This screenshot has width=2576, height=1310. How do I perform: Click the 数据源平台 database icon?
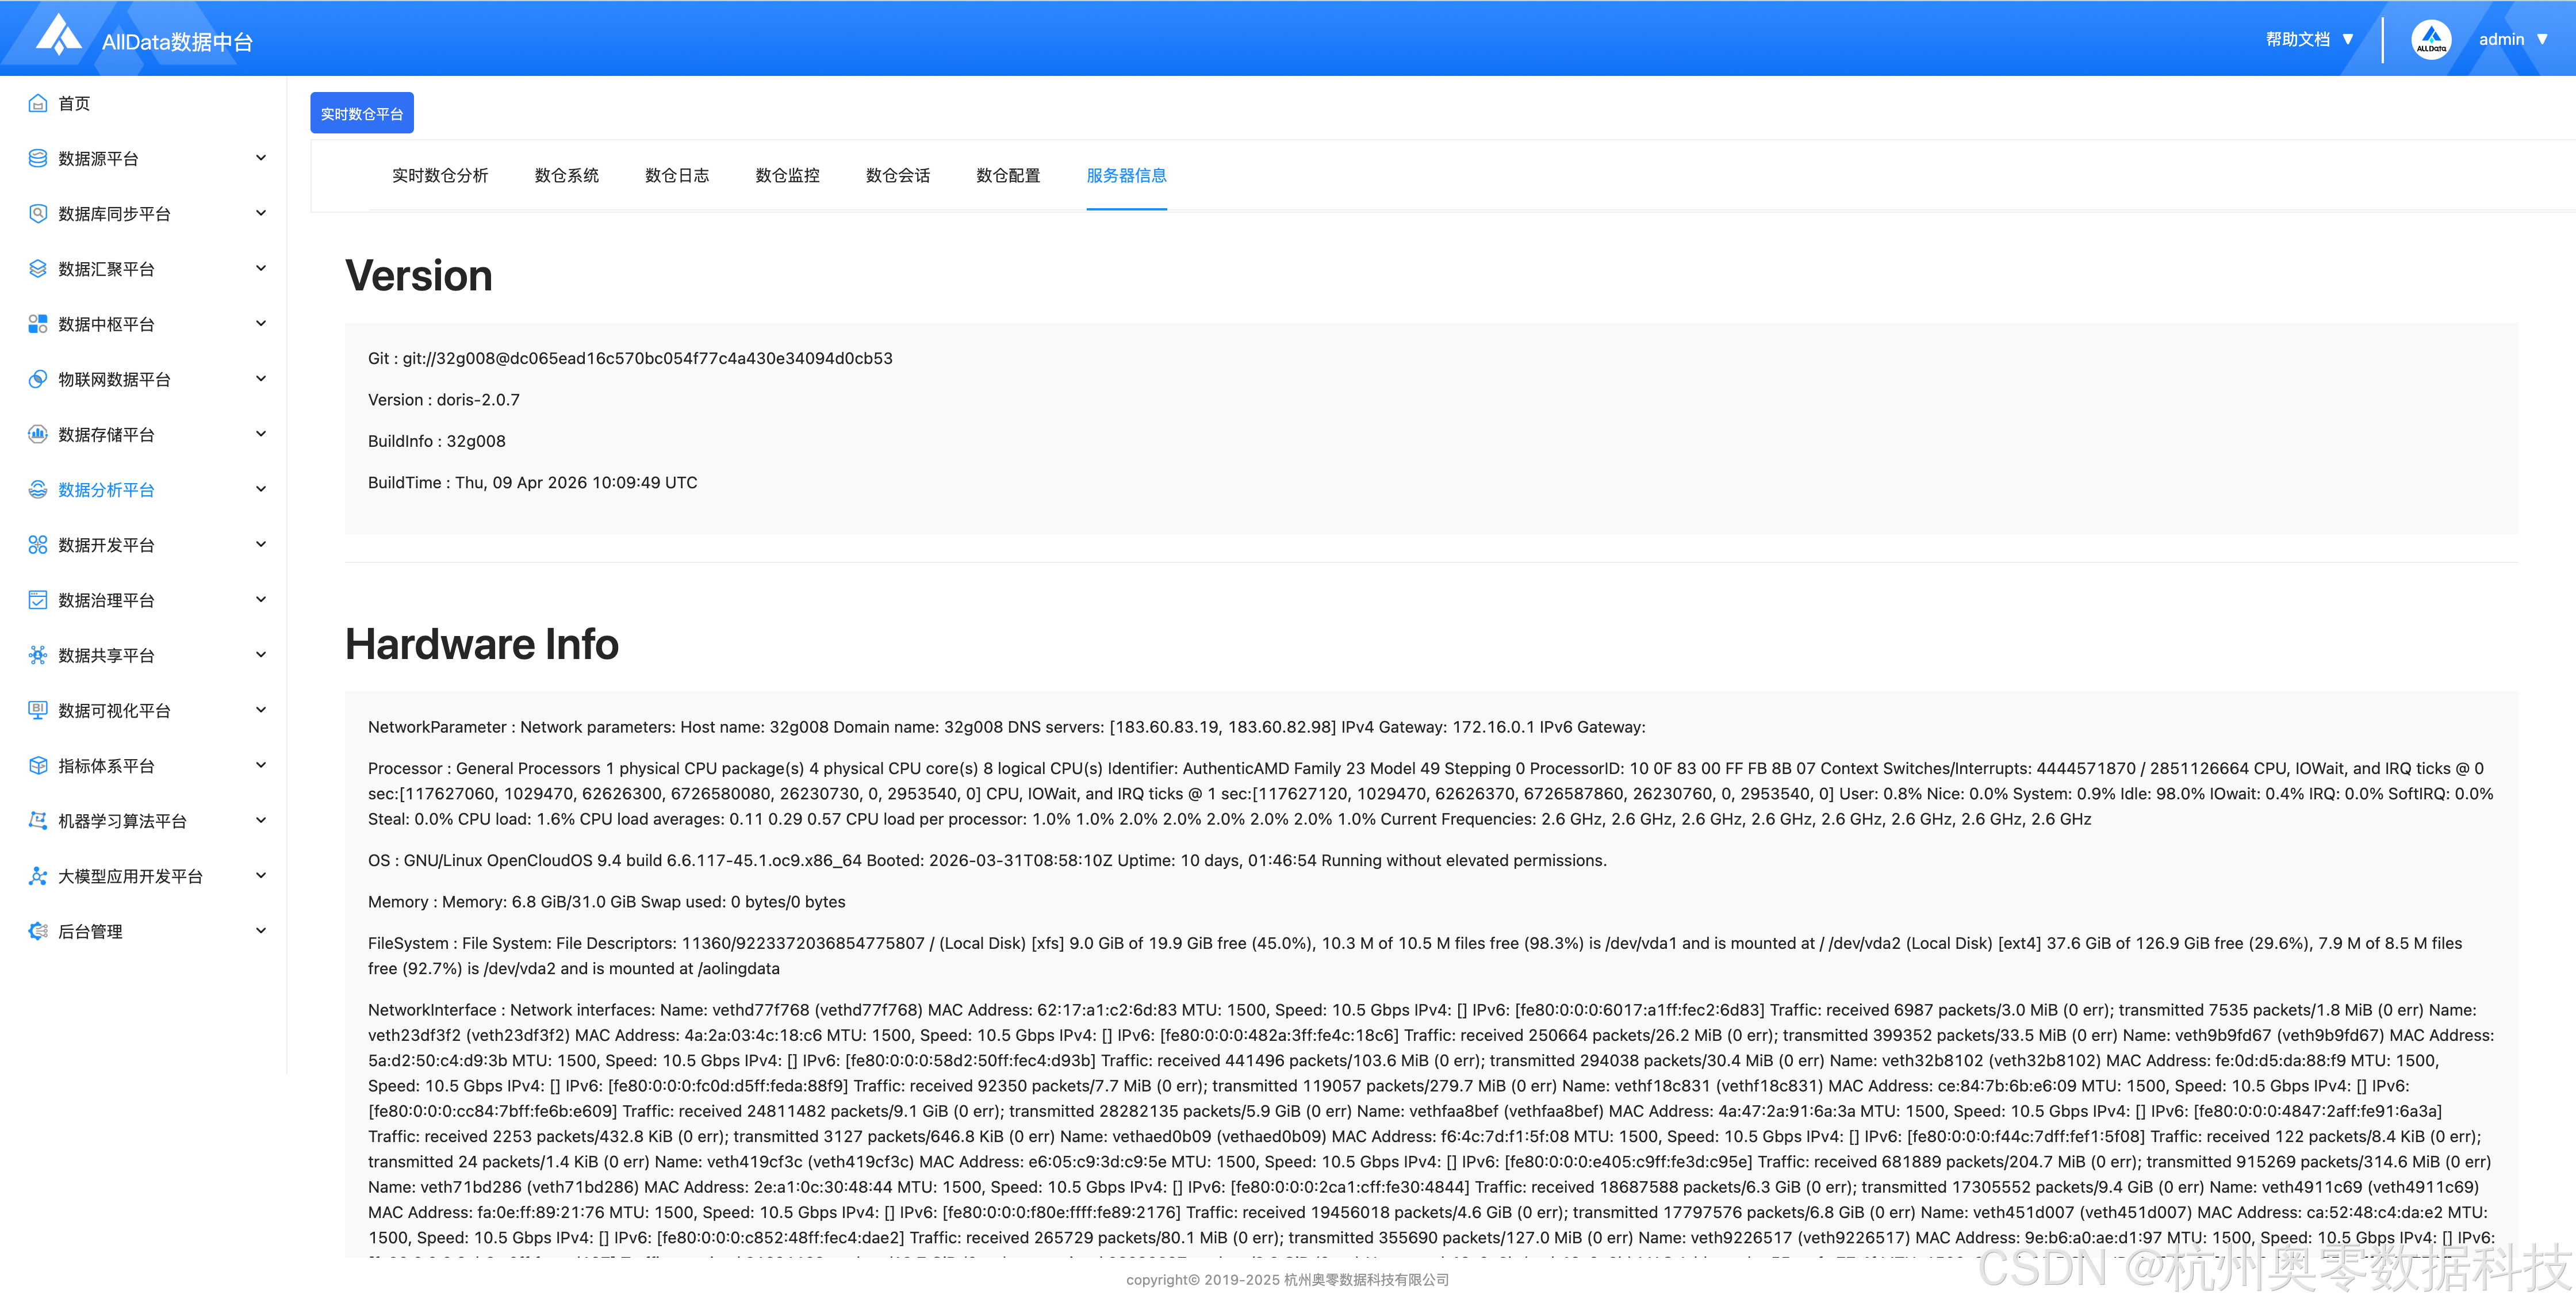point(38,158)
